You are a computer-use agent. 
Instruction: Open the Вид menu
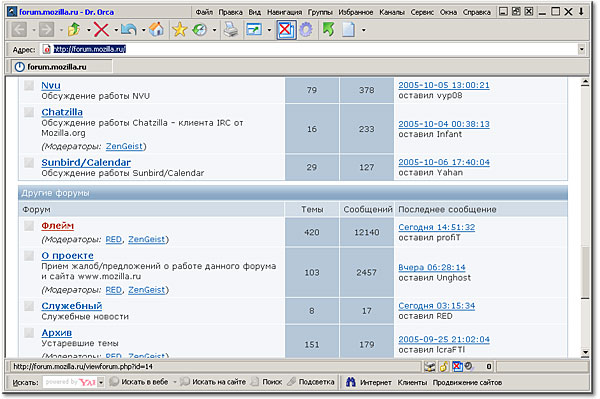tap(254, 12)
